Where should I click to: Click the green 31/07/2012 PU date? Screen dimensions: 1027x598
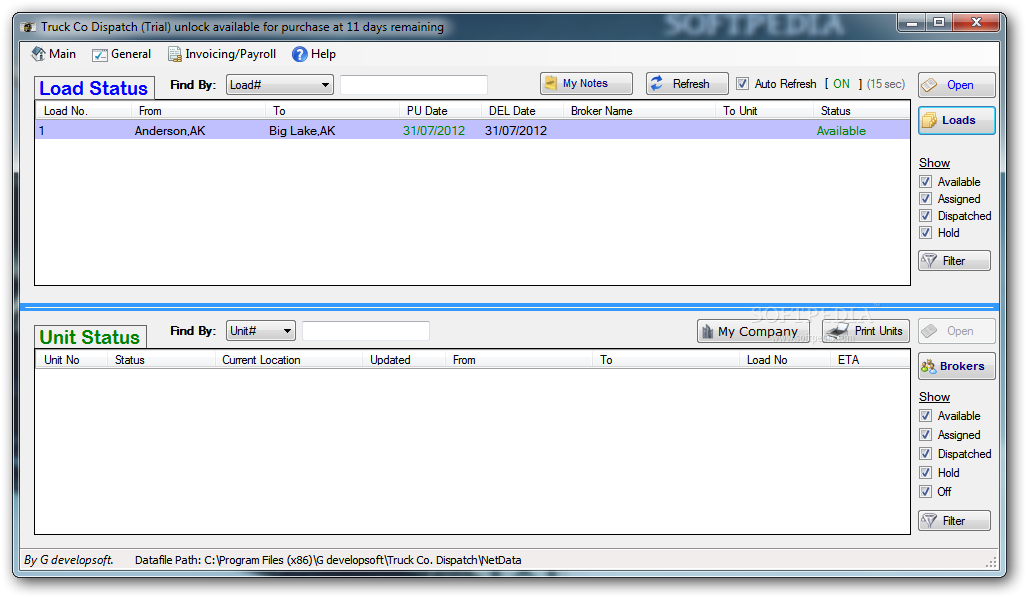coord(434,131)
